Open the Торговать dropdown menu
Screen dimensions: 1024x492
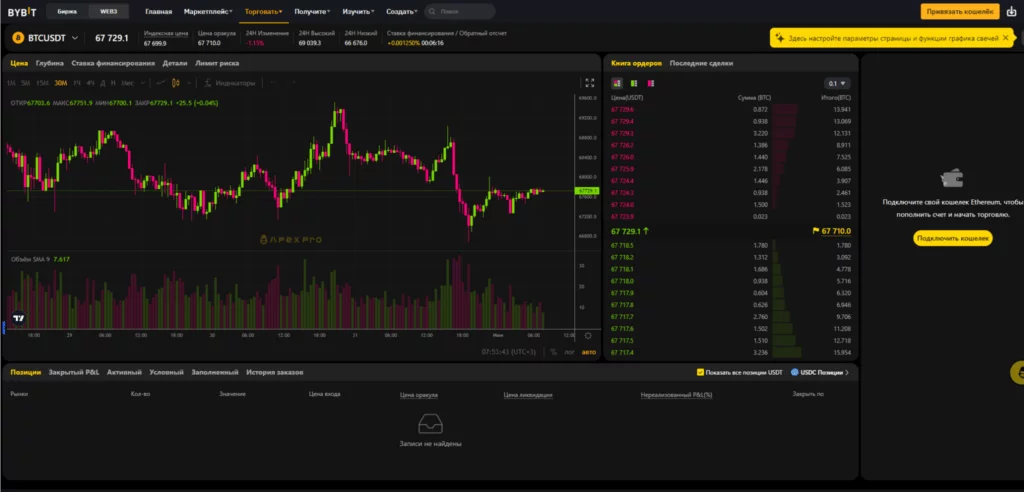(x=264, y=12)
